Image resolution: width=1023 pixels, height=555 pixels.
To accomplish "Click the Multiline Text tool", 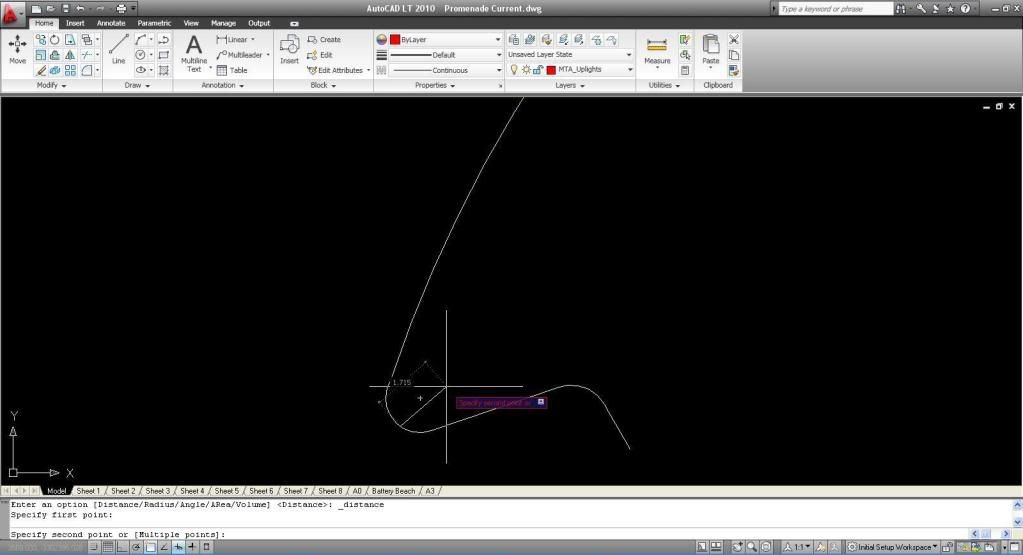I will pyautogui.click(x=193, y=50).
